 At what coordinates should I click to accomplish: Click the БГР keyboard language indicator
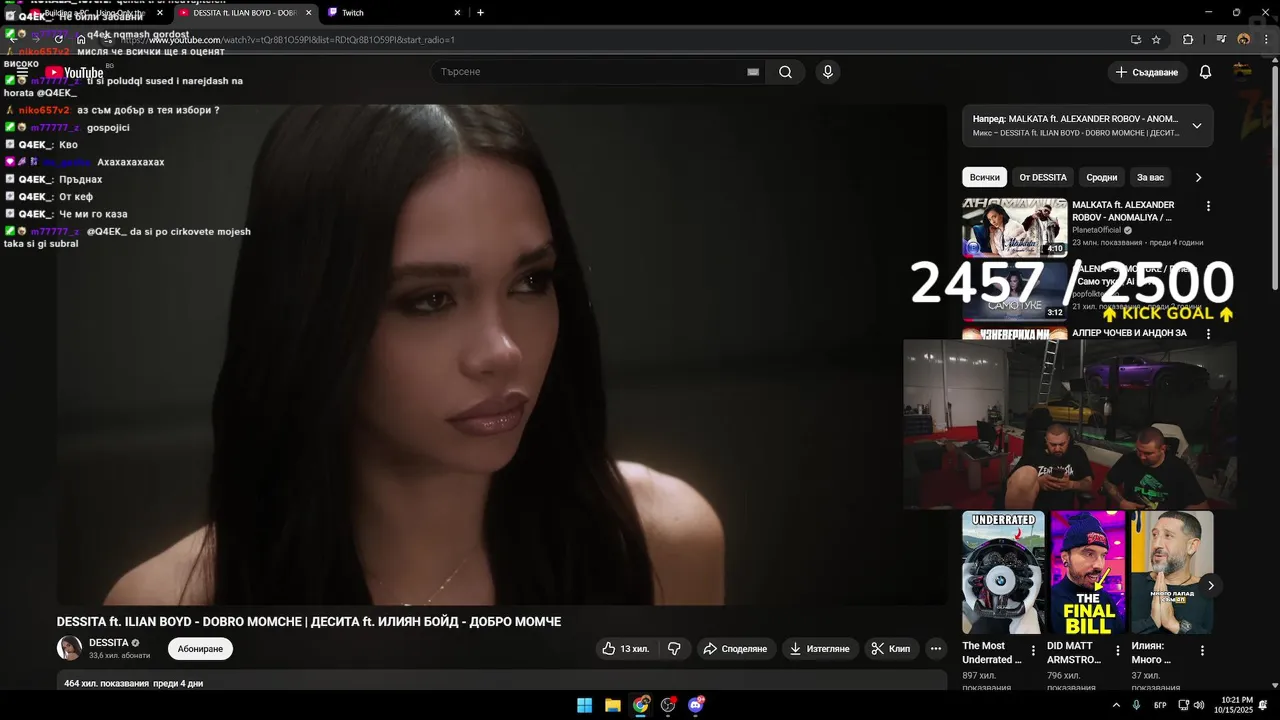(x=1160, y=705)
